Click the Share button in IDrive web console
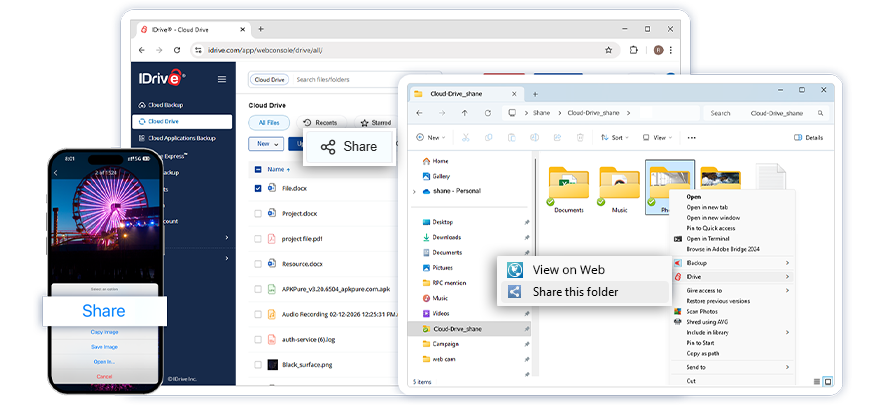 click(x=349, y=147)
